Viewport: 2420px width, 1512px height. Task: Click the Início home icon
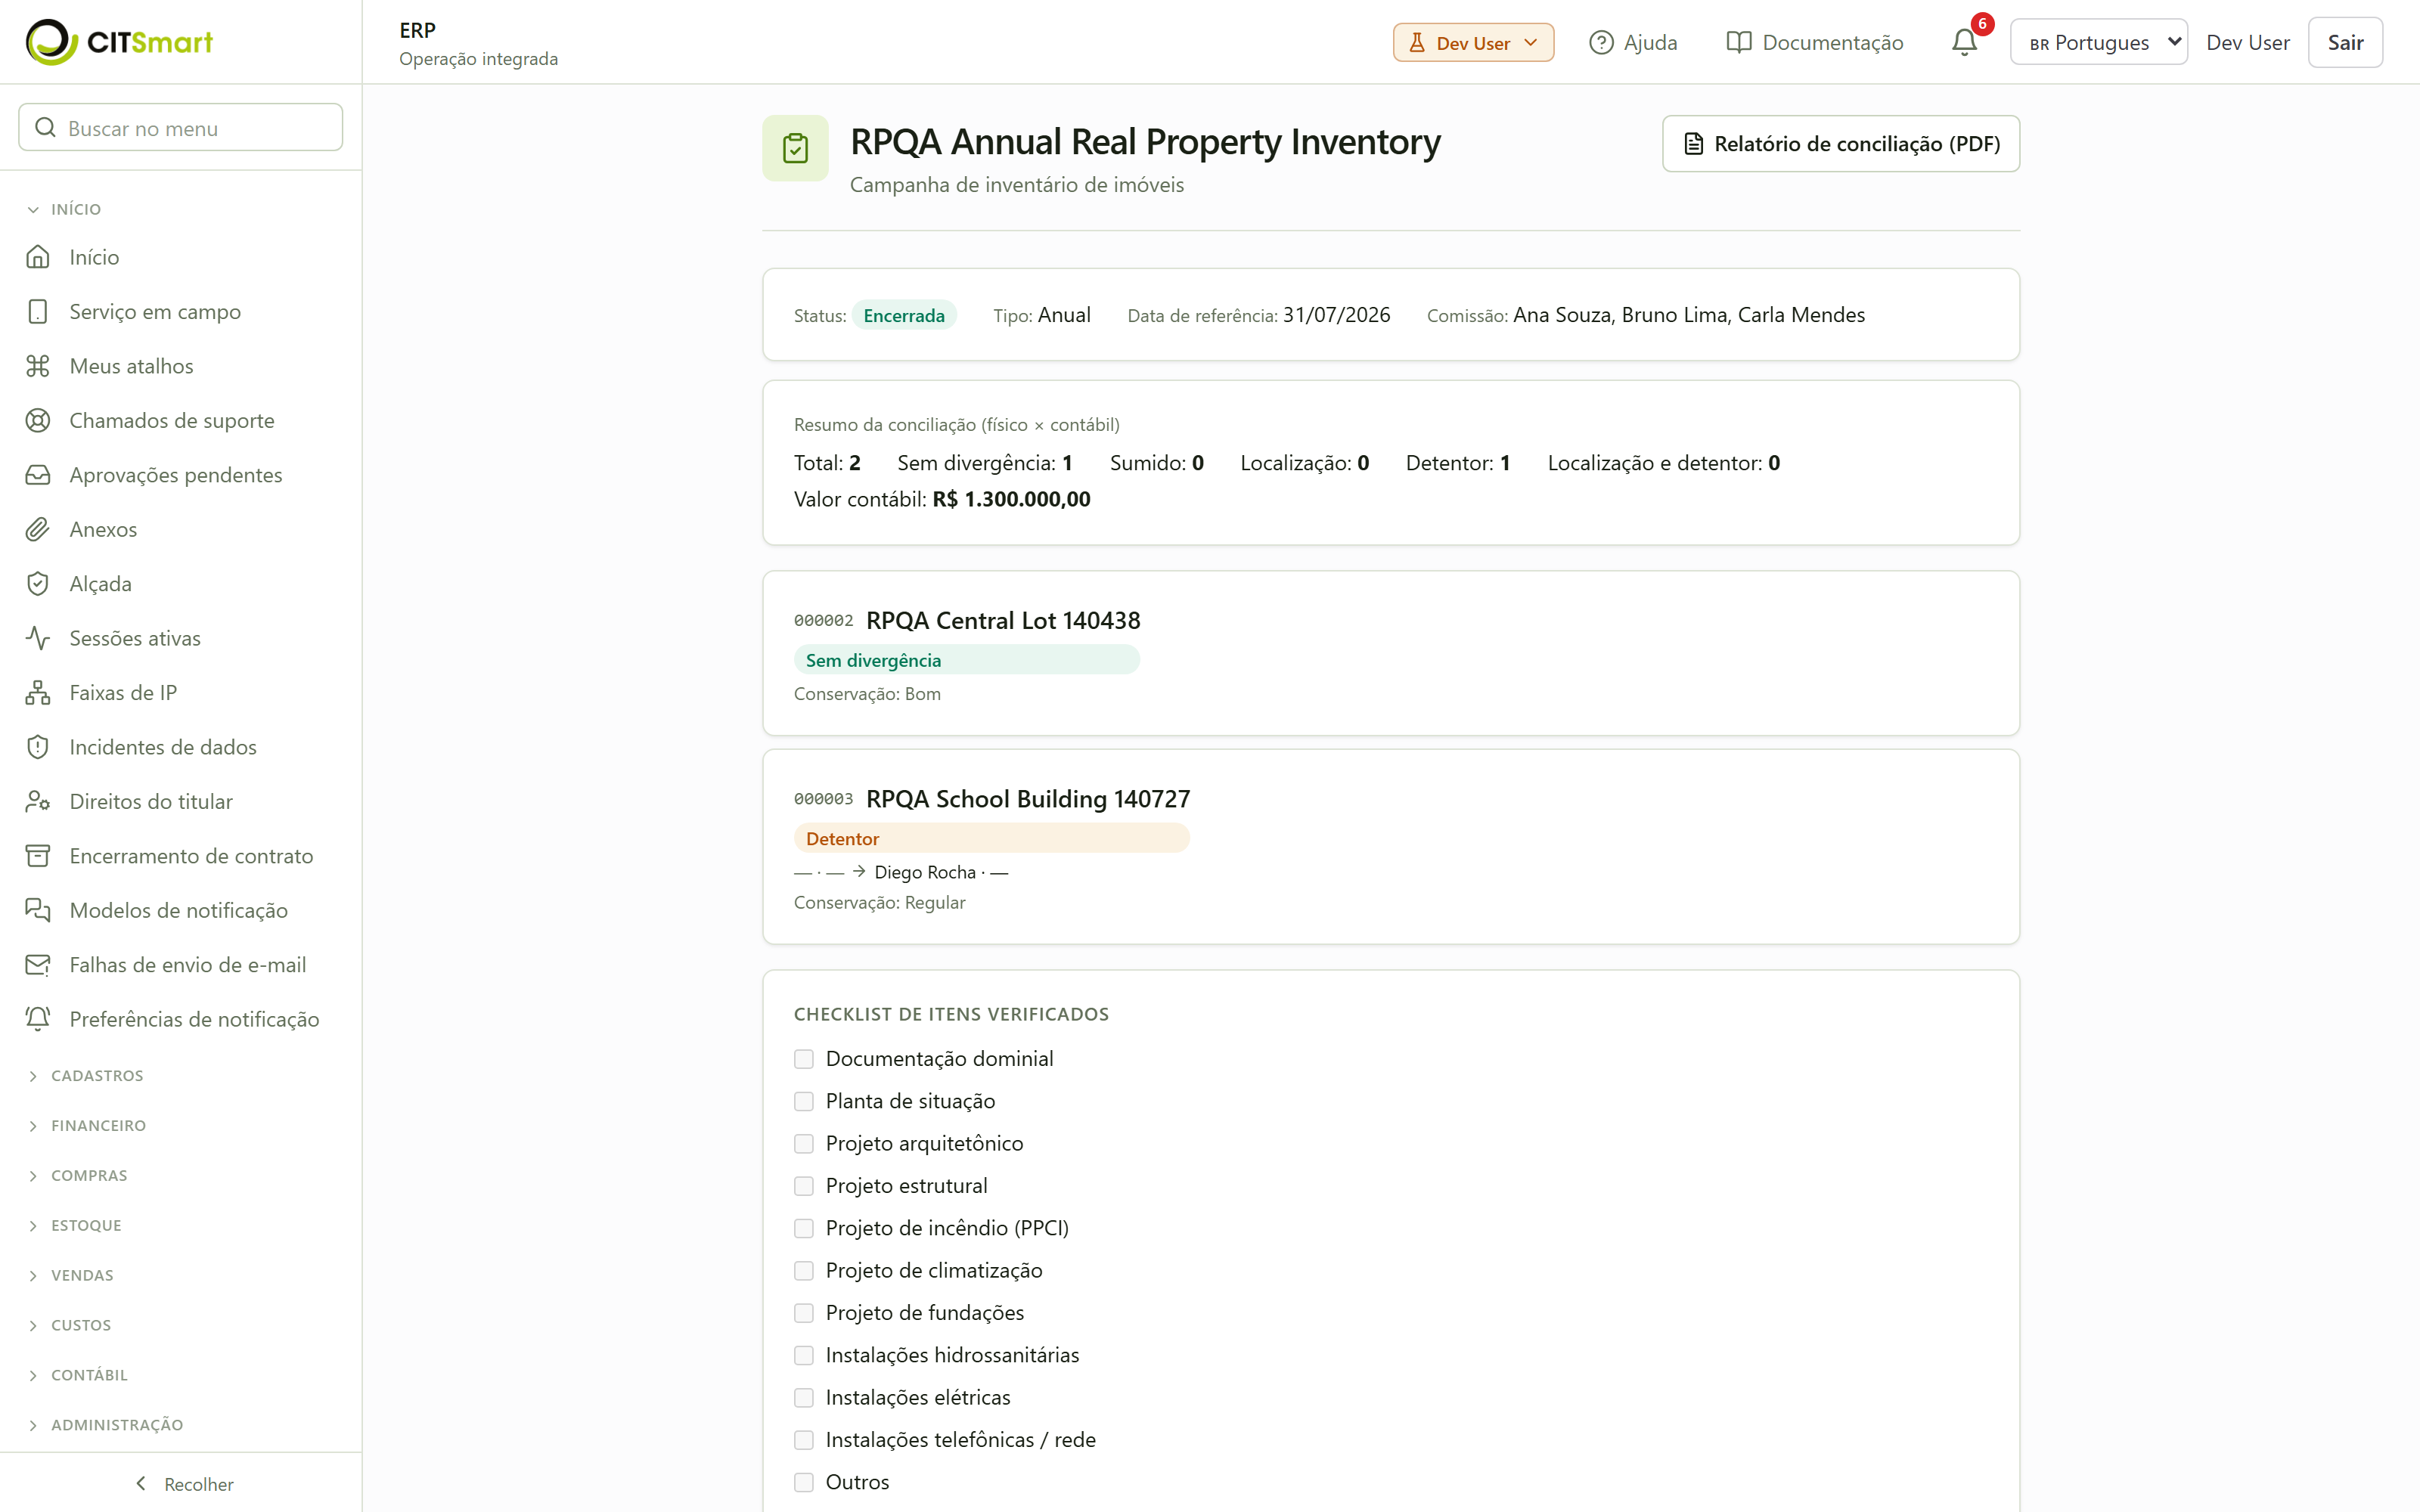[38, 257]
